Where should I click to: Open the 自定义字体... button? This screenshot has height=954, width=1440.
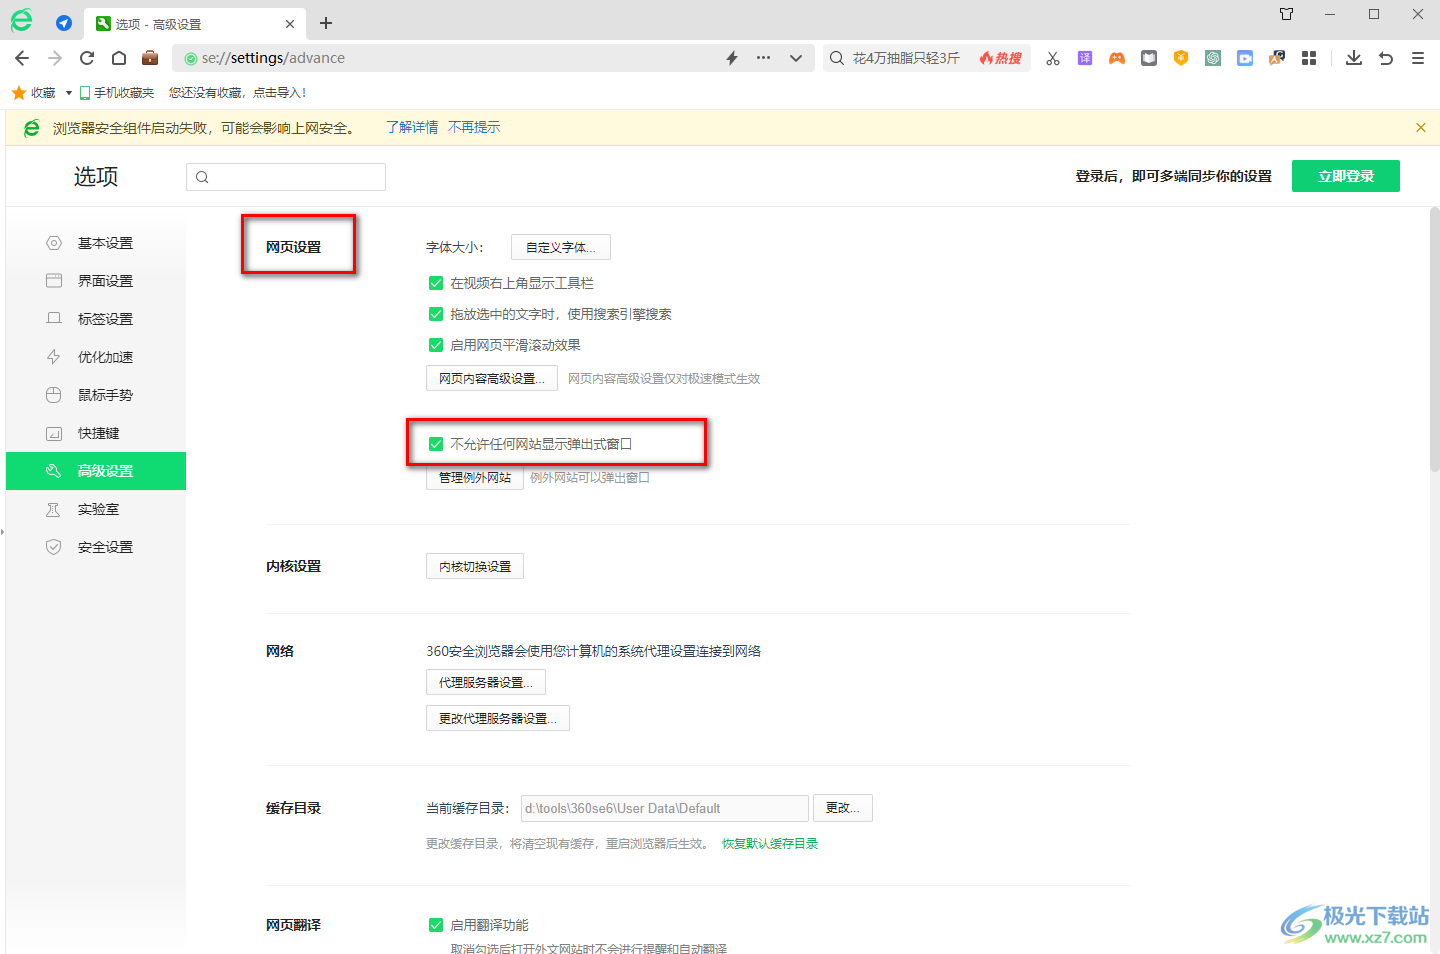pyautogui.click(x=561, y=247)
